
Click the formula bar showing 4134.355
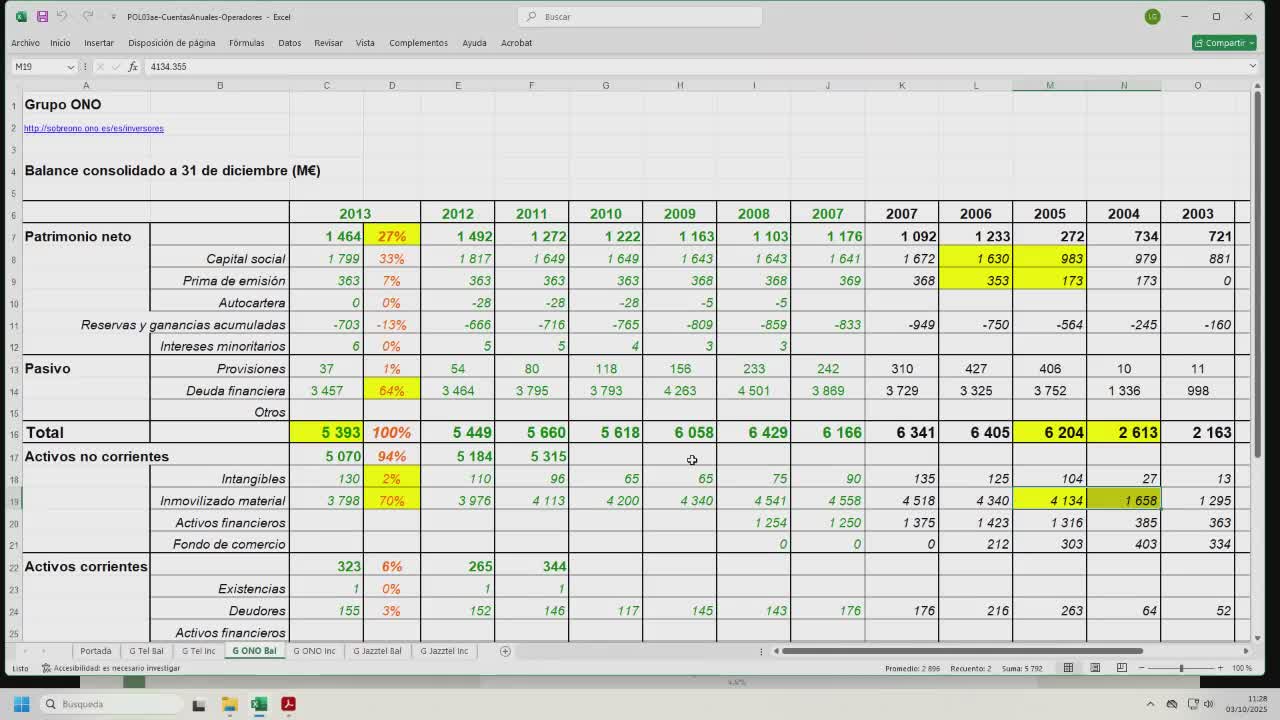pos(695,66)
